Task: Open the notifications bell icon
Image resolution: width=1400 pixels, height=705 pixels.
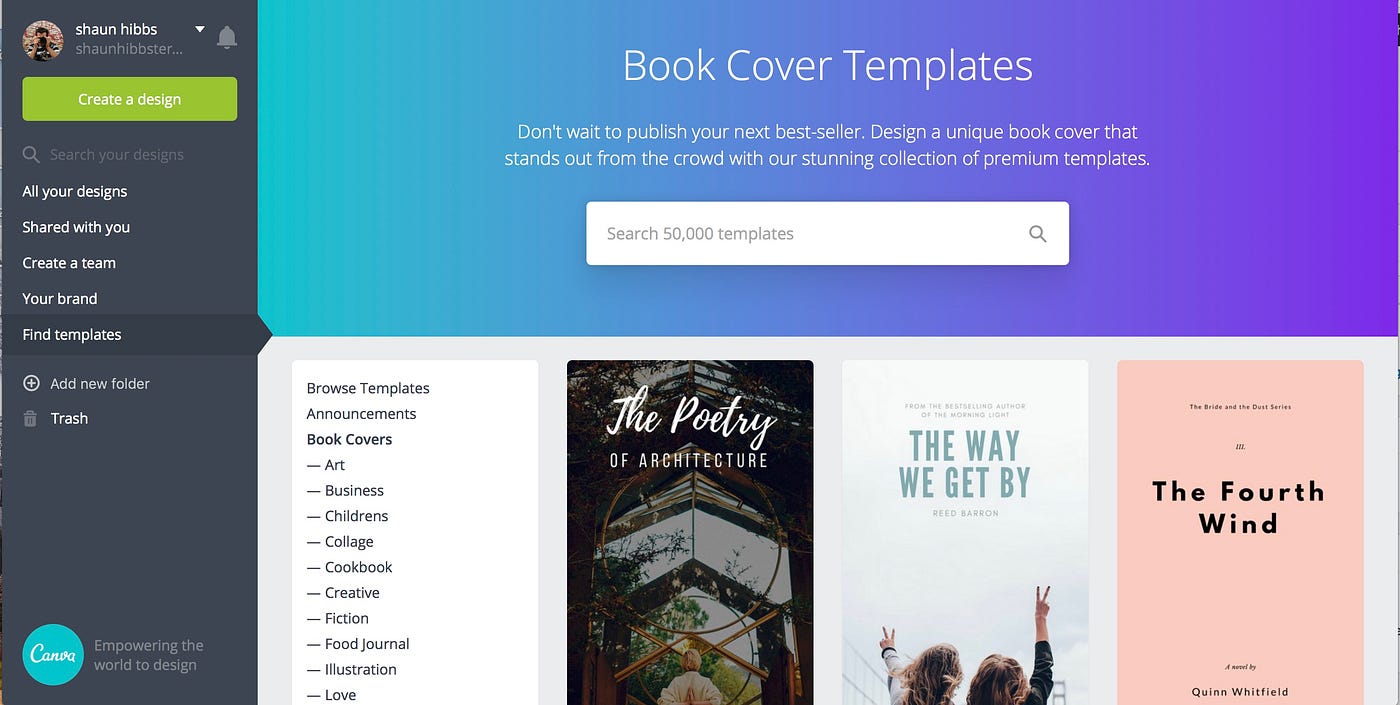Action: pyautogui.click(x=227, y=38)
